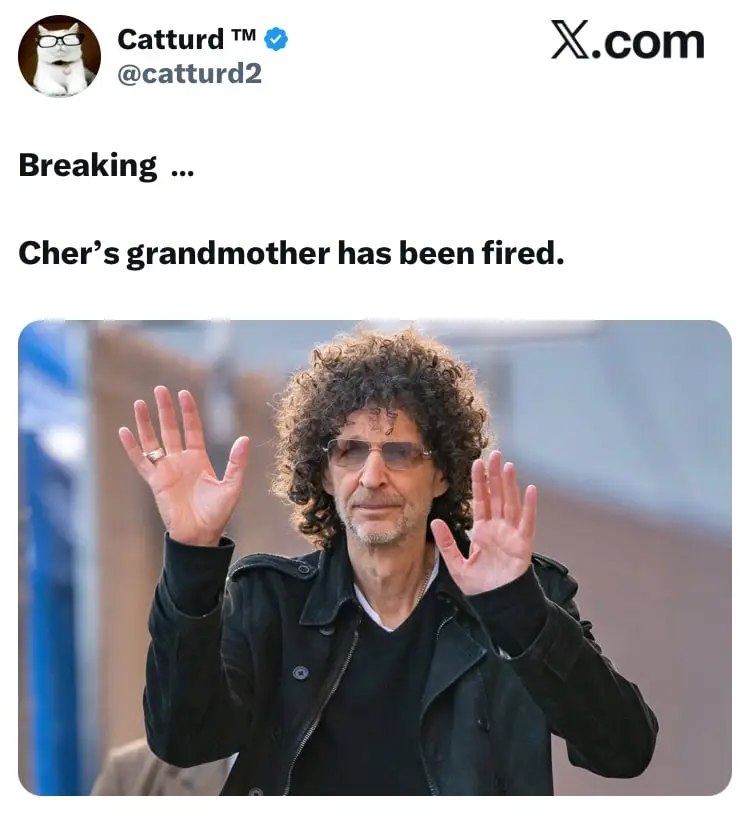Image resolution: width=750 pixels, height=828 pixels.
Task: Click the tinted sunglasses in the photo
Action: [376, 454]
